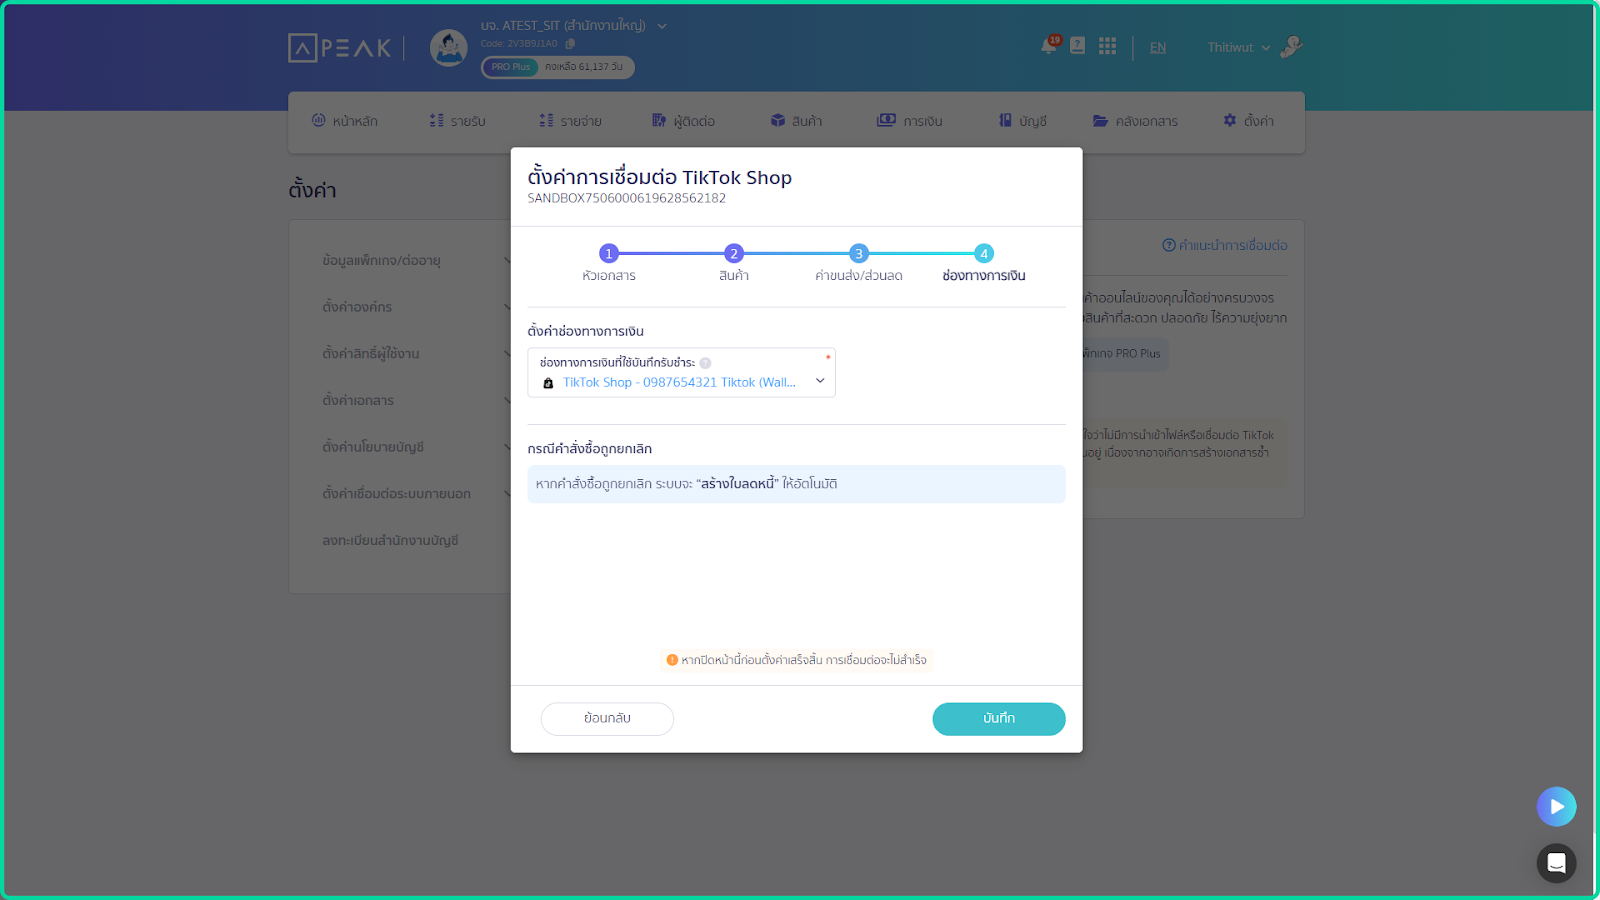Open the คลังเอกสาร document library menu

[1136, 121]
